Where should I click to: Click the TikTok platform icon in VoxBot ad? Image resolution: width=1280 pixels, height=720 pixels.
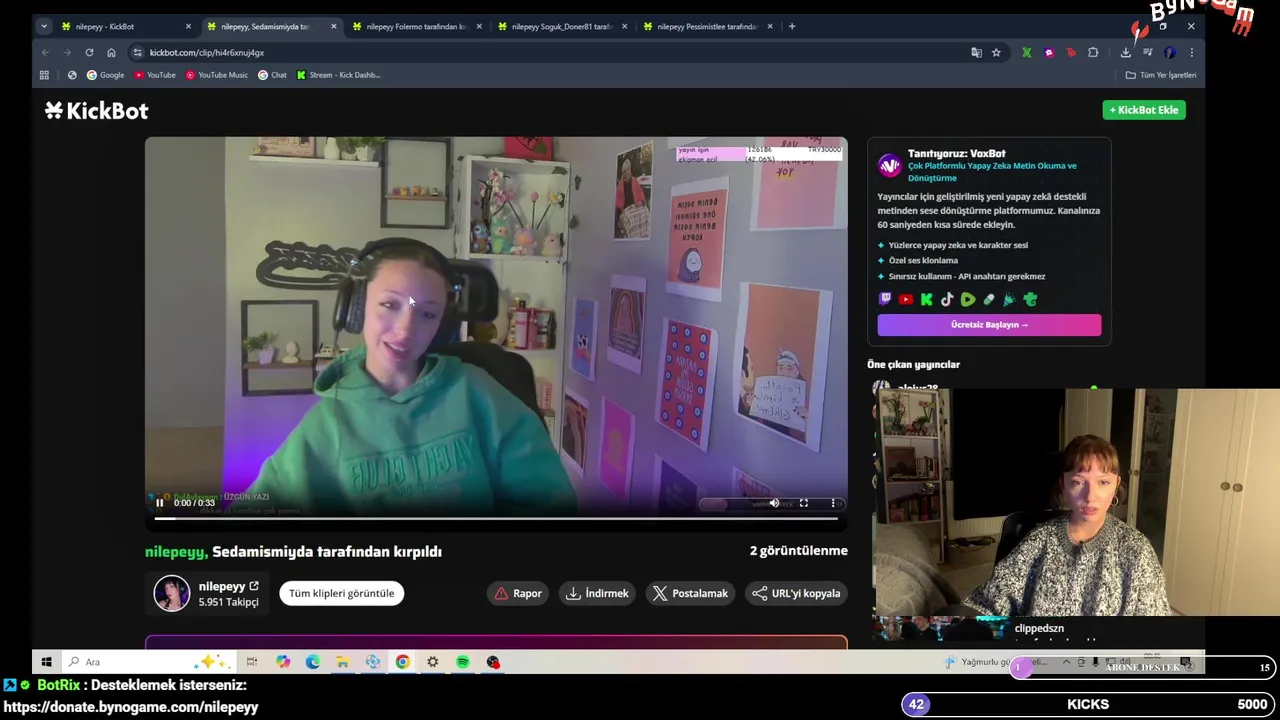point(947,299)
